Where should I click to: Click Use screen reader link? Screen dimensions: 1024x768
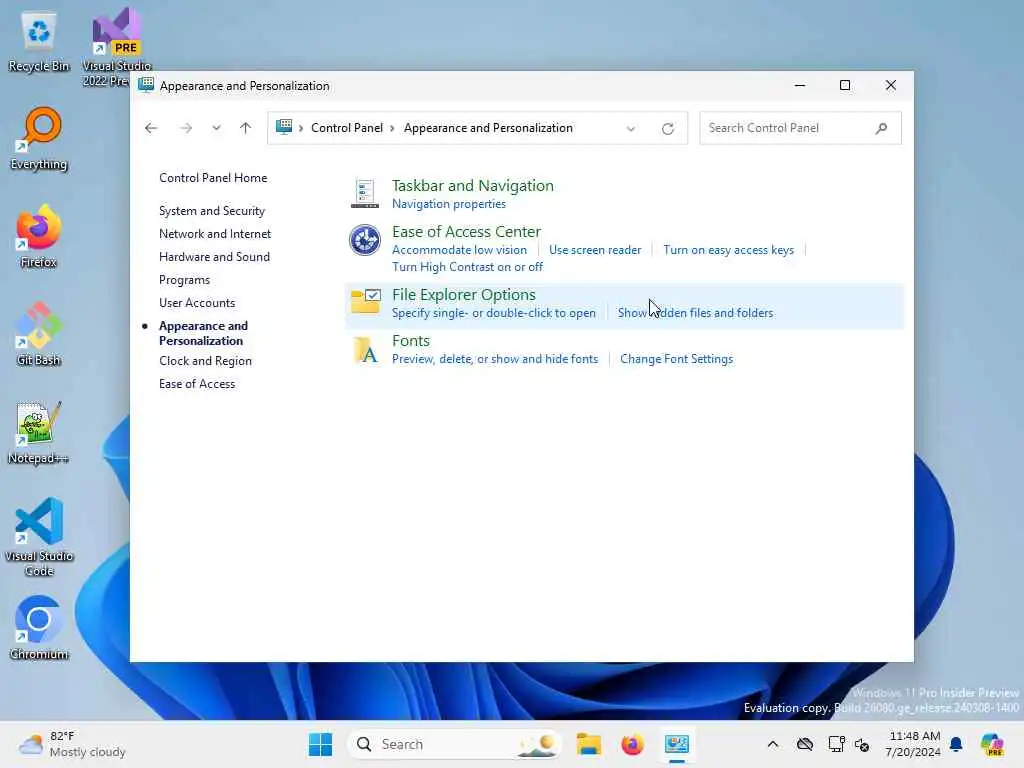(595, 249)
